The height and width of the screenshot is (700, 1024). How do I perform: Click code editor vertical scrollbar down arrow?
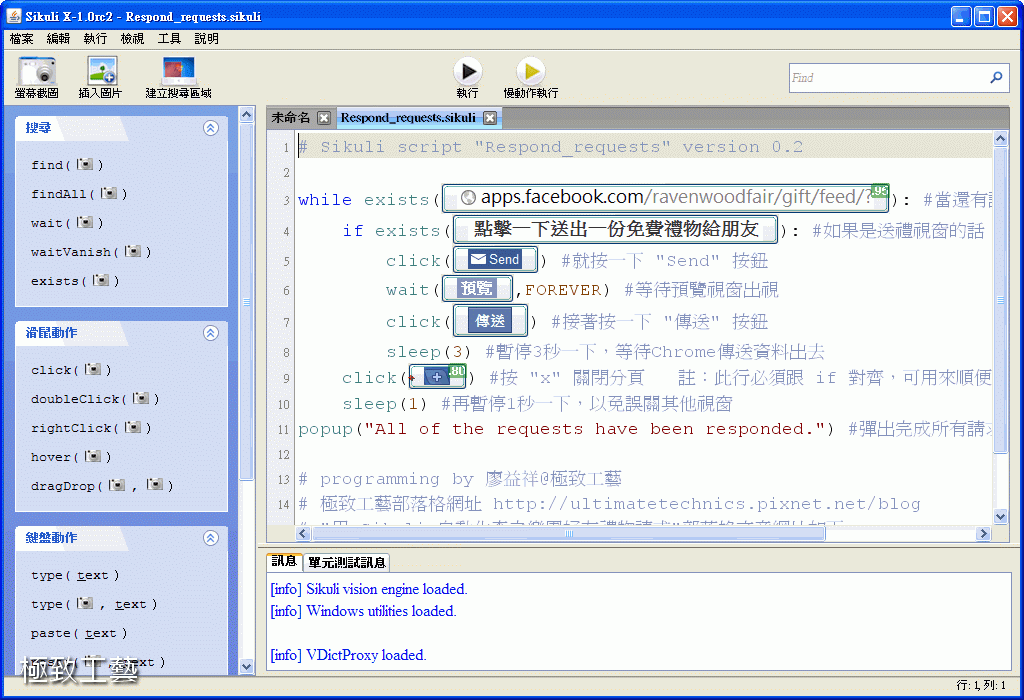pyautogui.click(x=1000, y=517)
